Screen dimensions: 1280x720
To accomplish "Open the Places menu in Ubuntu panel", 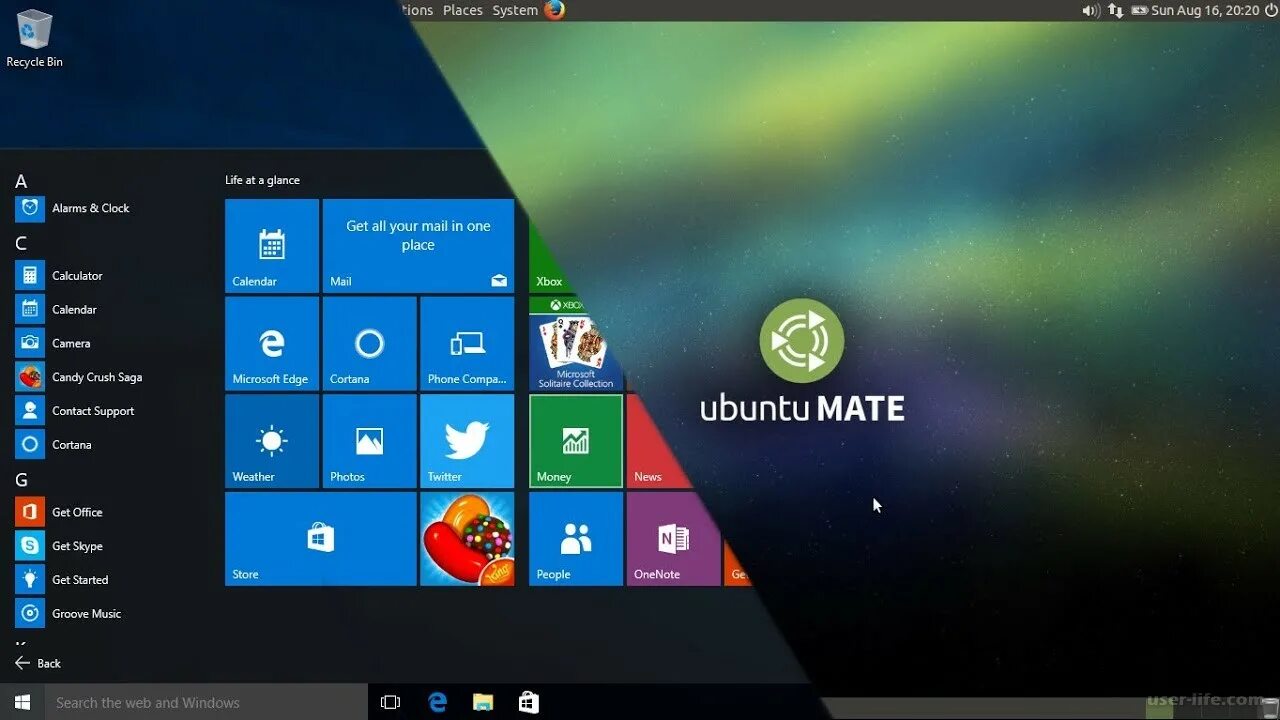I will (x=463, y=10).
